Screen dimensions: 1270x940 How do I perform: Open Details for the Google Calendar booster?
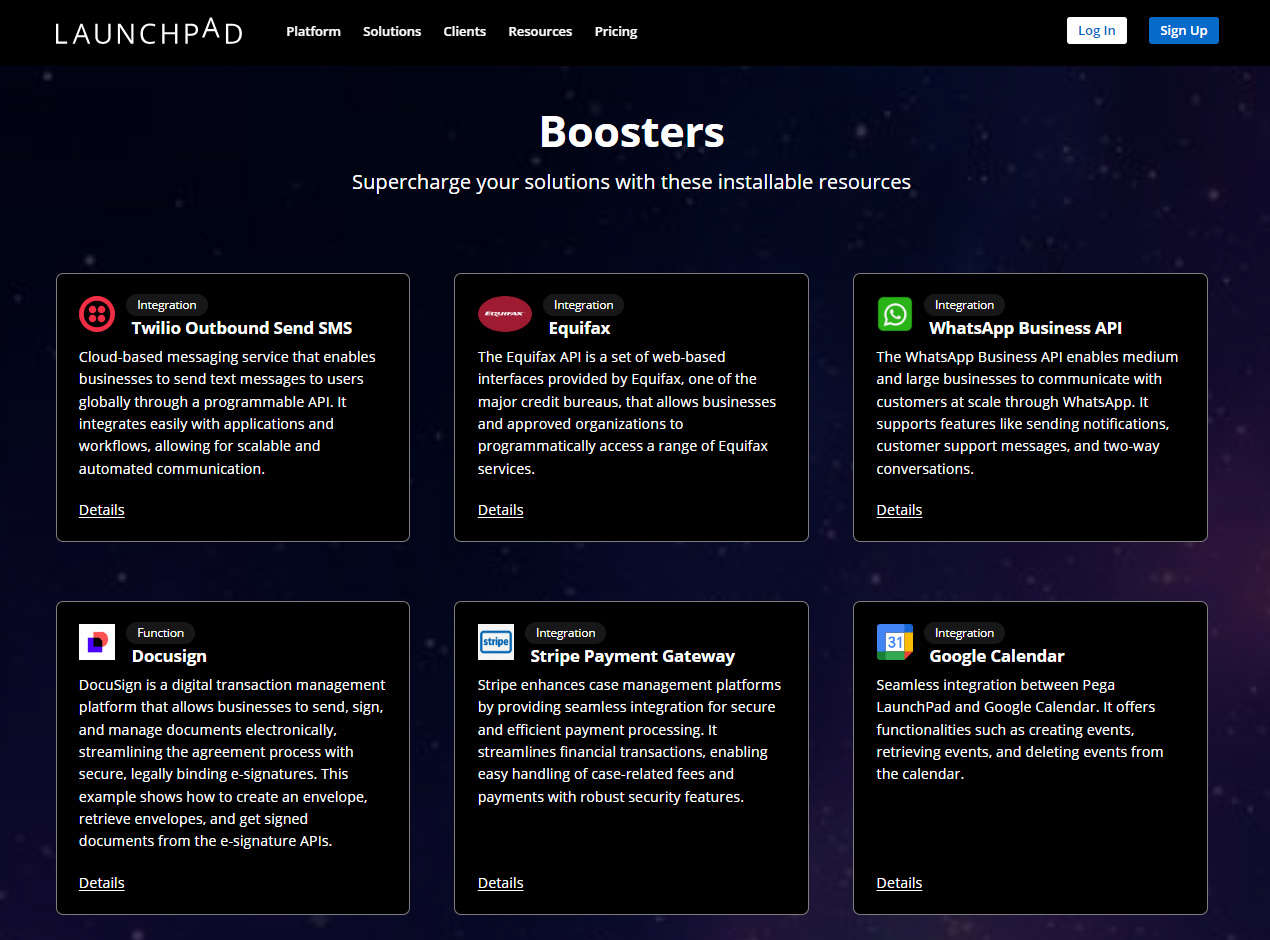[899, 882]
